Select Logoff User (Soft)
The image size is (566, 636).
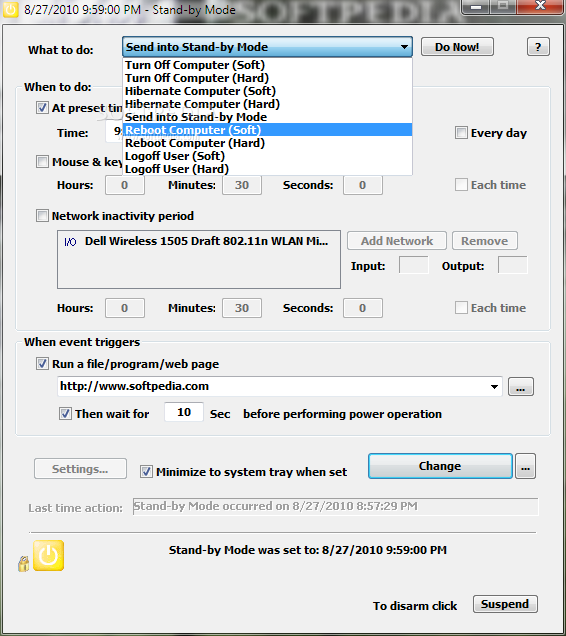pyautogui.click(x=267, y=156)
